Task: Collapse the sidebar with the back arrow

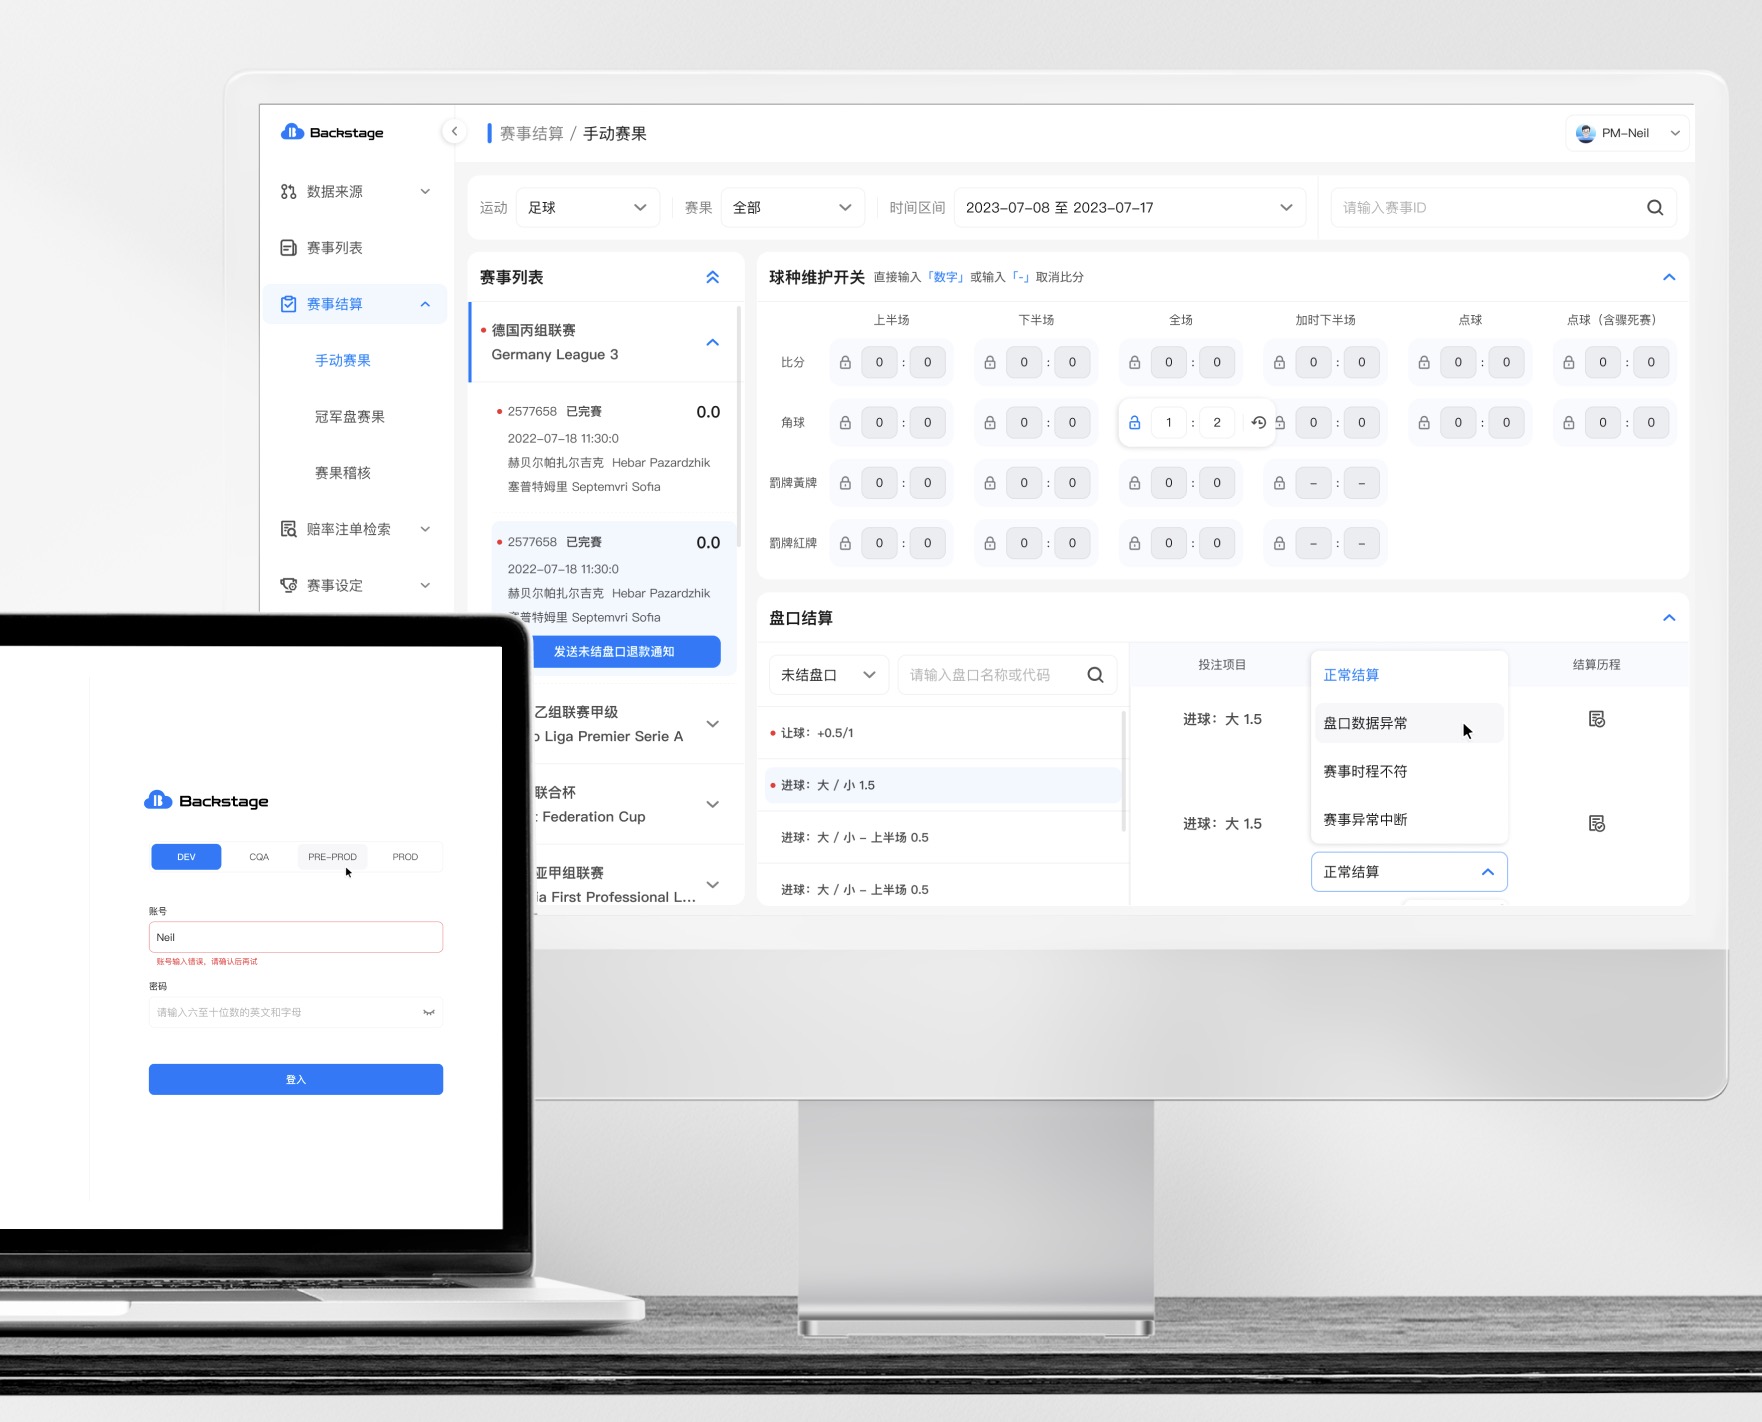Action: [454, 132]
